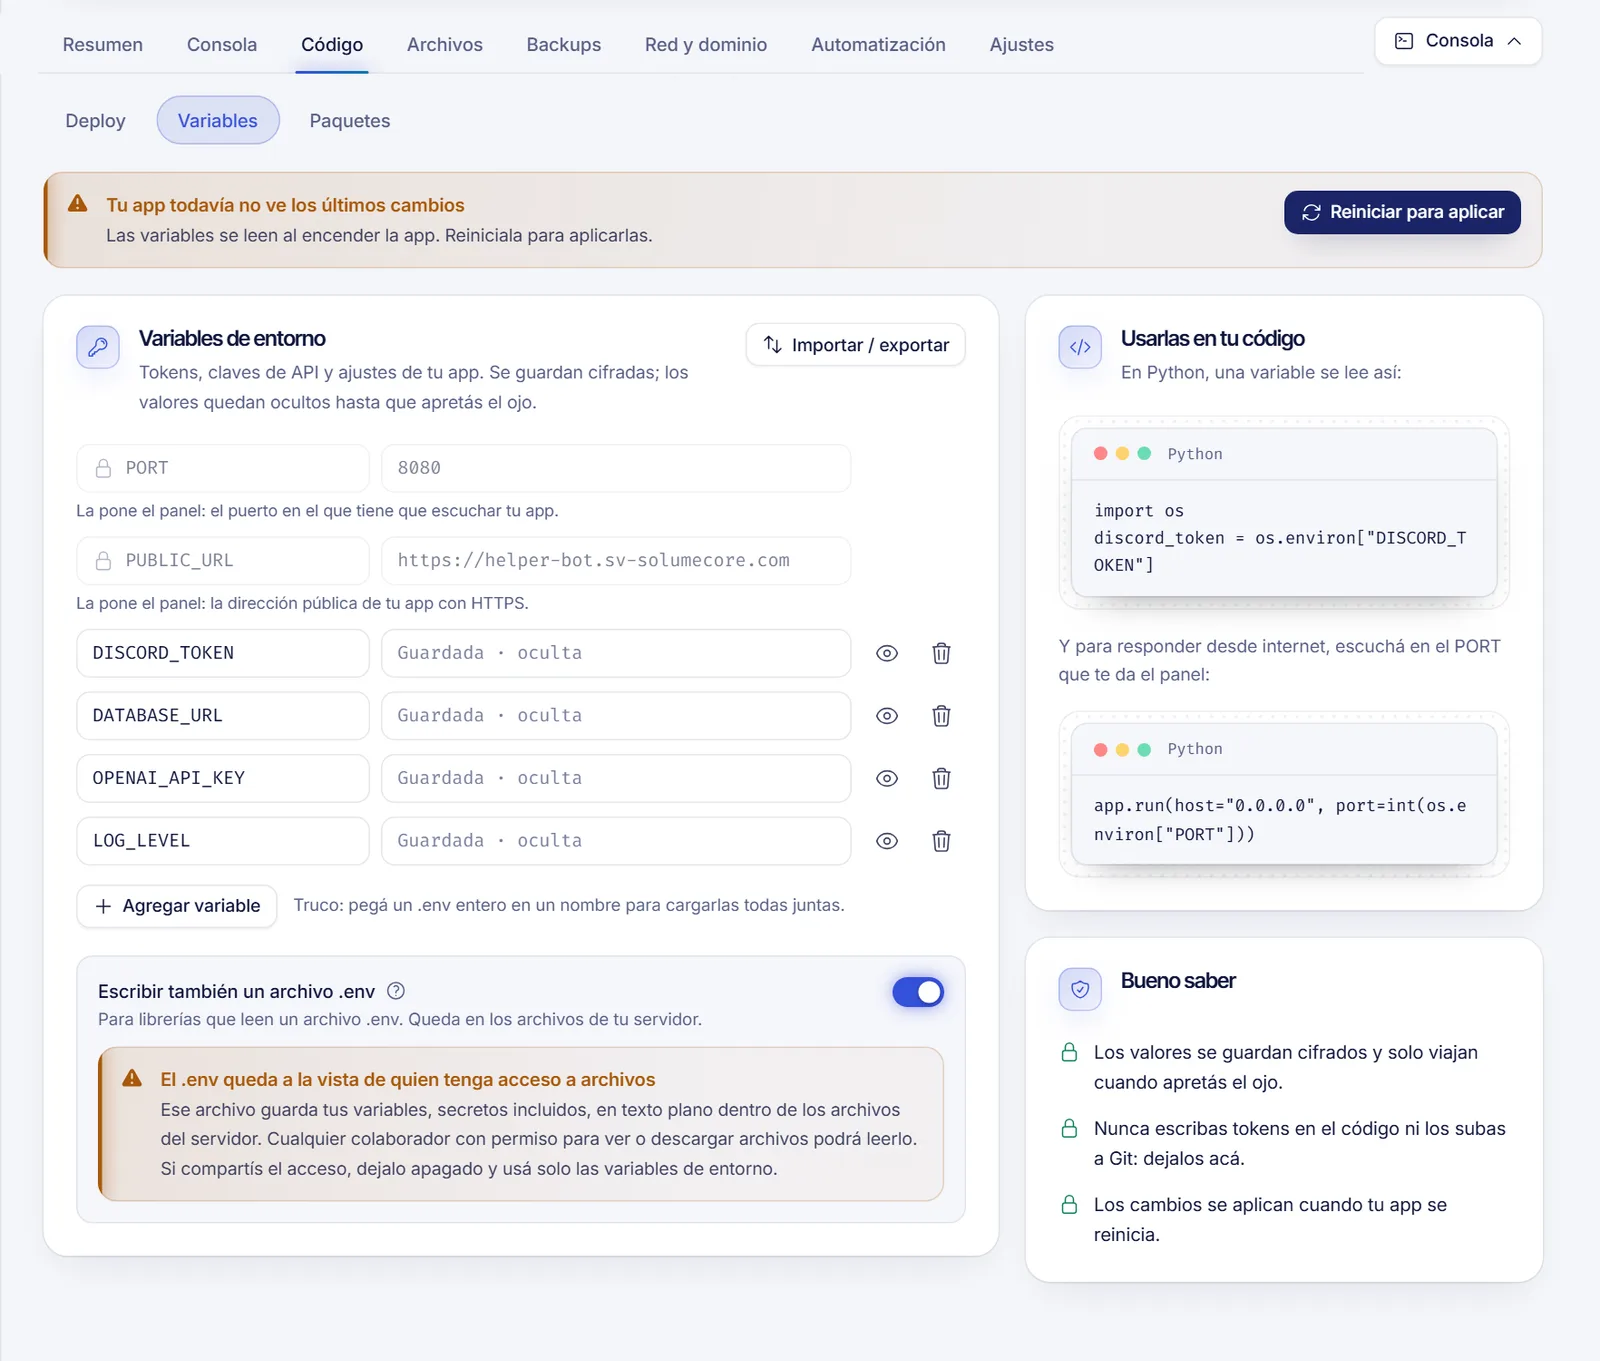The width and height of the screenshot is (1600, 1361).
Task: Click warning triangle in the restart banner
Action: tap(78, 204)
